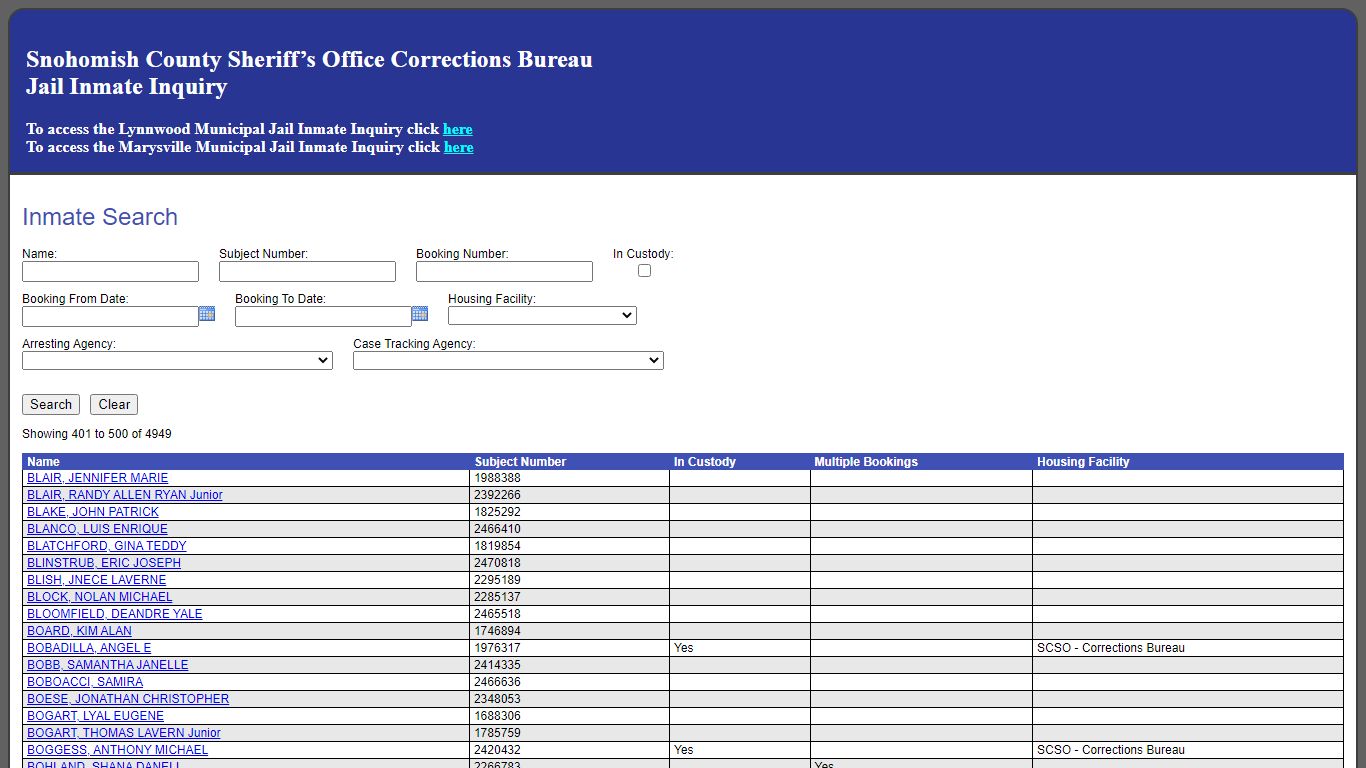1366x768 pixels.
Task: Select subject number 2348053 cell
Action: pyautogui.click(x=570, y=699)
